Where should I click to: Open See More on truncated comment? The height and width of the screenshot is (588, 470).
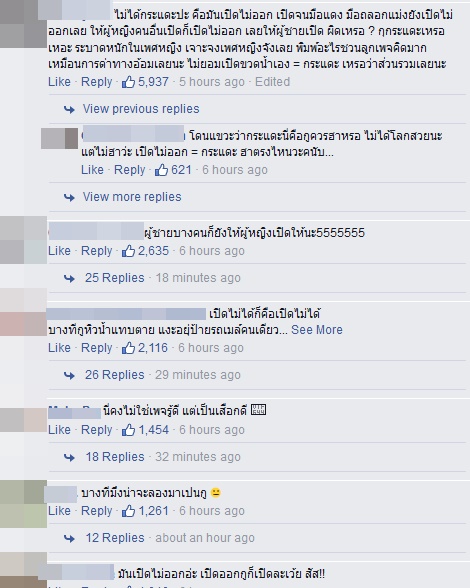tap(317, 330)
